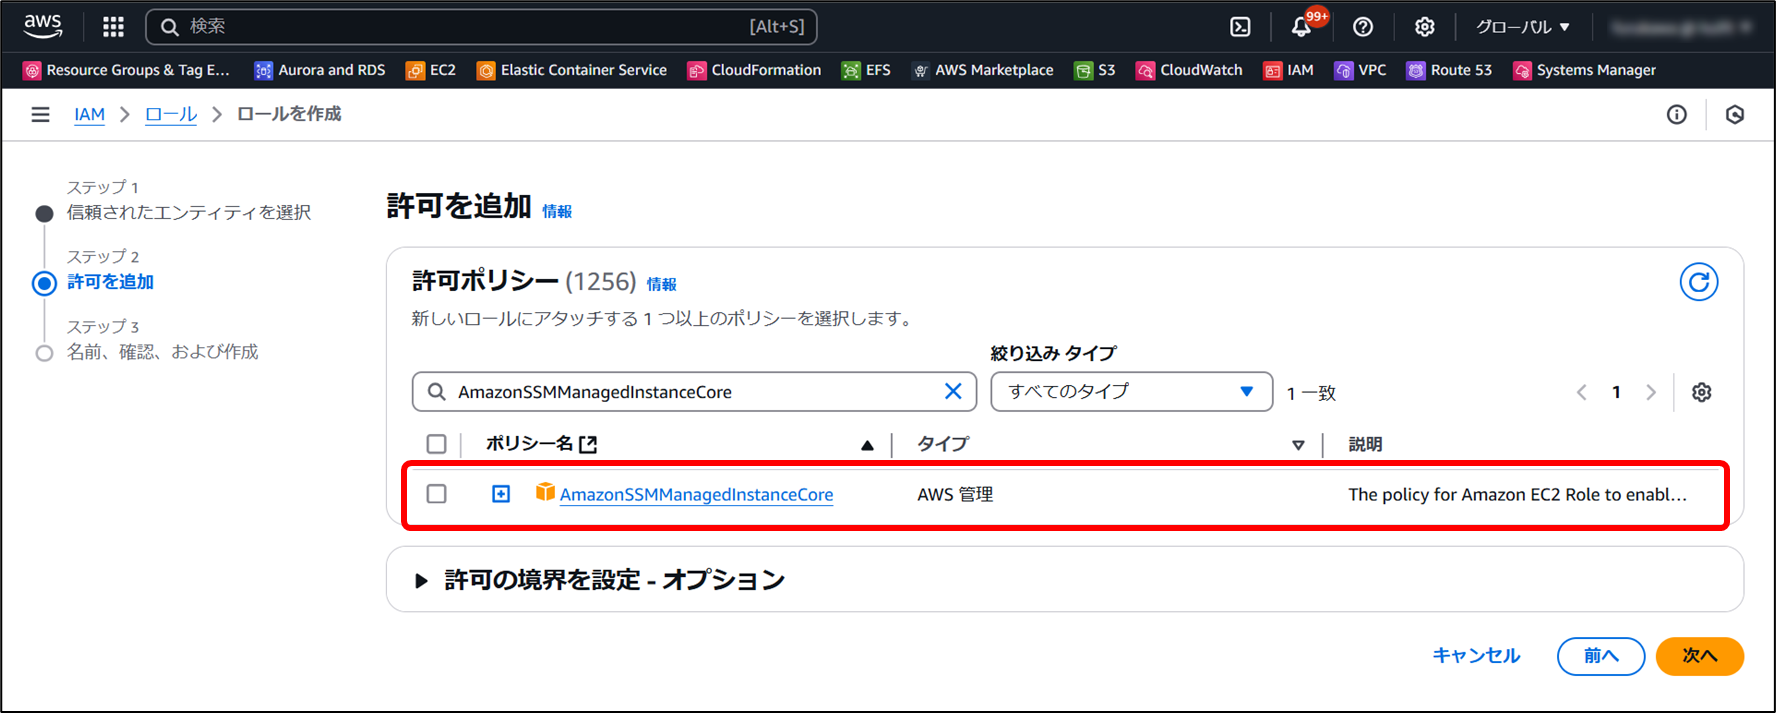Viewport: 1776px width, 713px height.
Task: Open EC2 shortcut in favorites bar
Action: point(431,70)
